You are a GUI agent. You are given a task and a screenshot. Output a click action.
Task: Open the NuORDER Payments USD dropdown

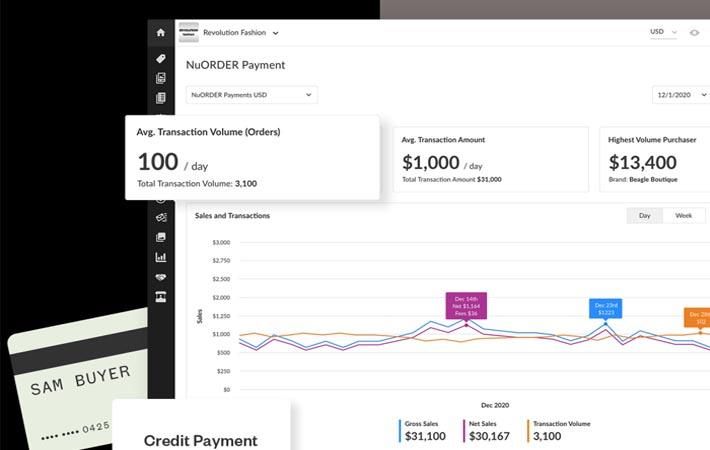pyautogui.click(x=252, y=95)
